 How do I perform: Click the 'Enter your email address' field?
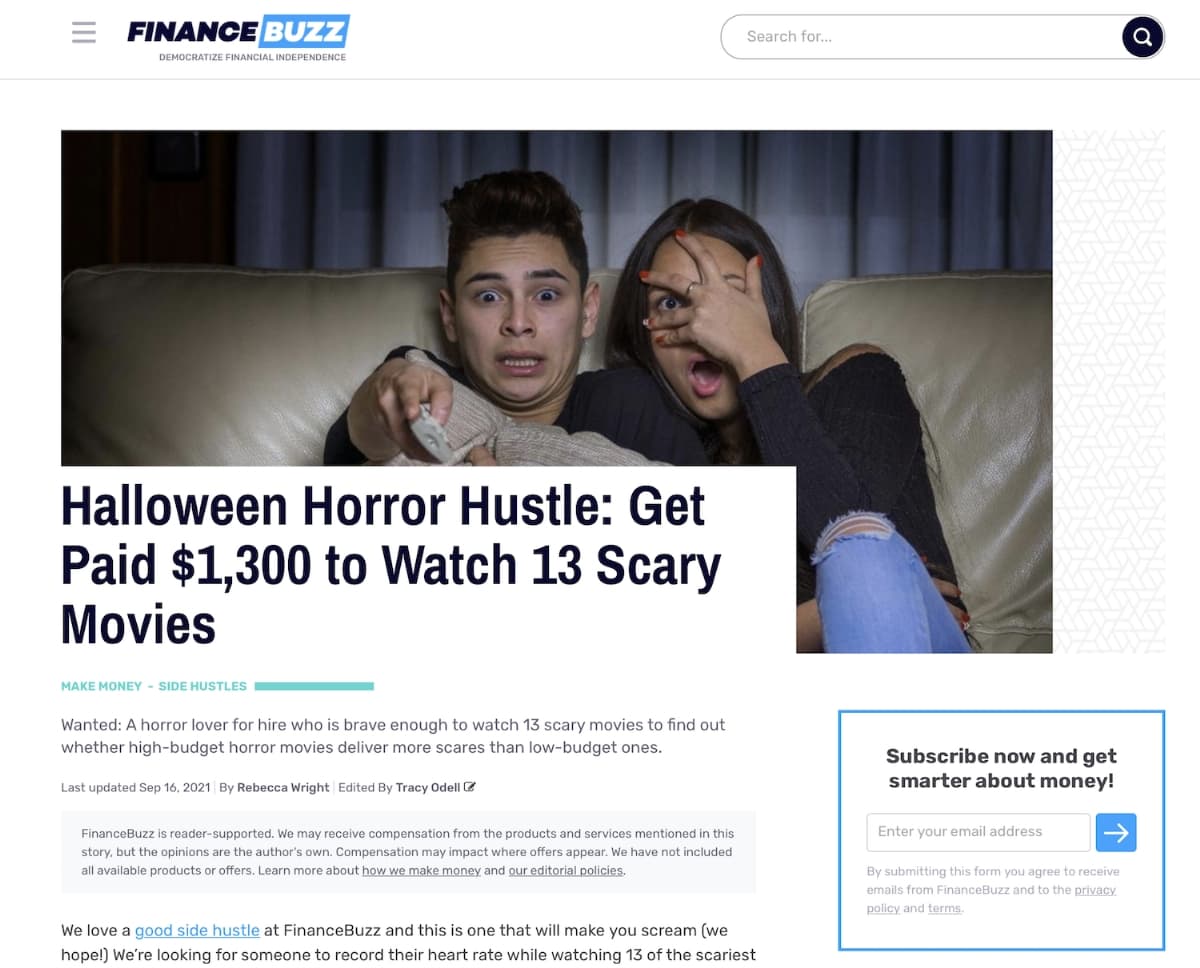(978, 832)
